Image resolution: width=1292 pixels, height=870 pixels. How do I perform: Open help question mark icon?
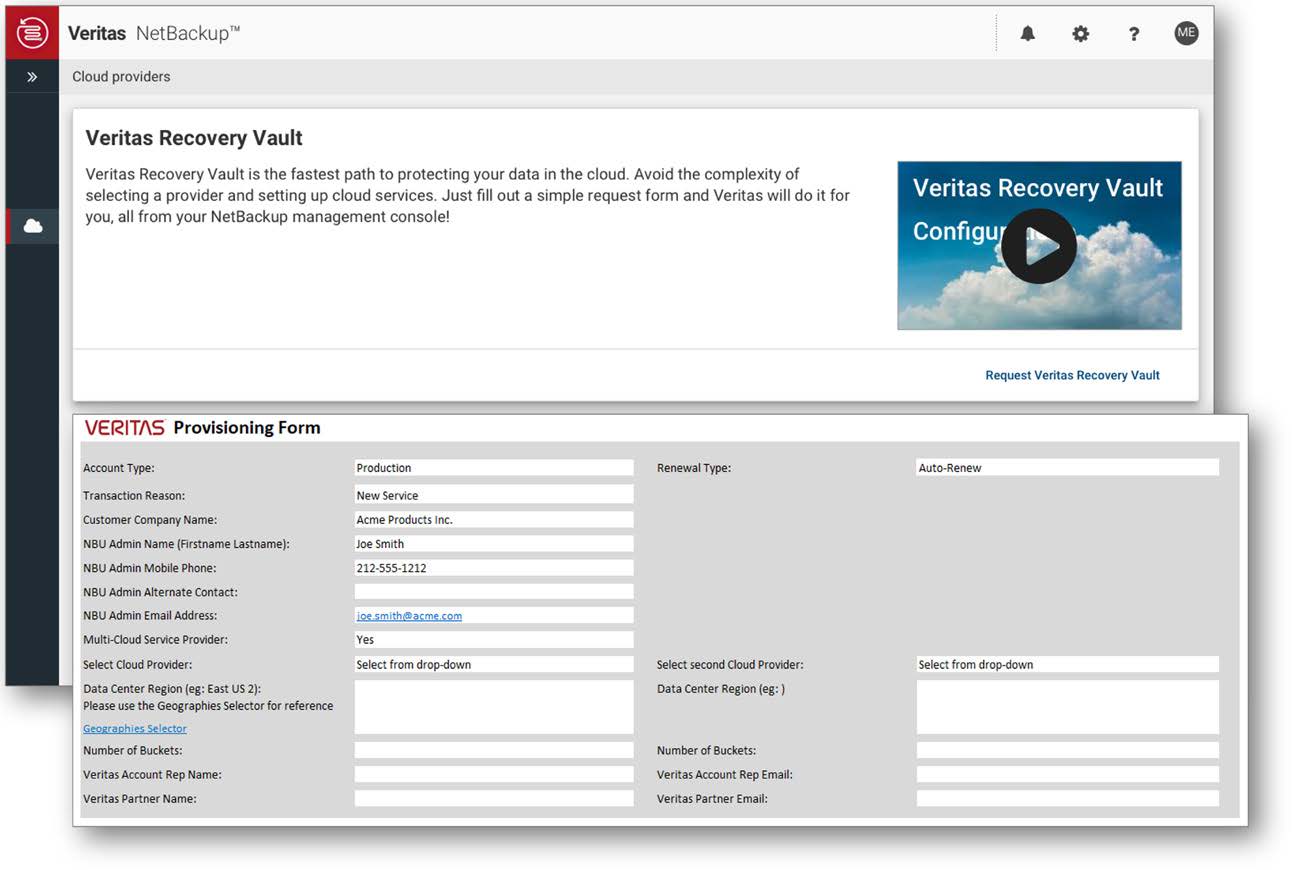coord(1133,34)
